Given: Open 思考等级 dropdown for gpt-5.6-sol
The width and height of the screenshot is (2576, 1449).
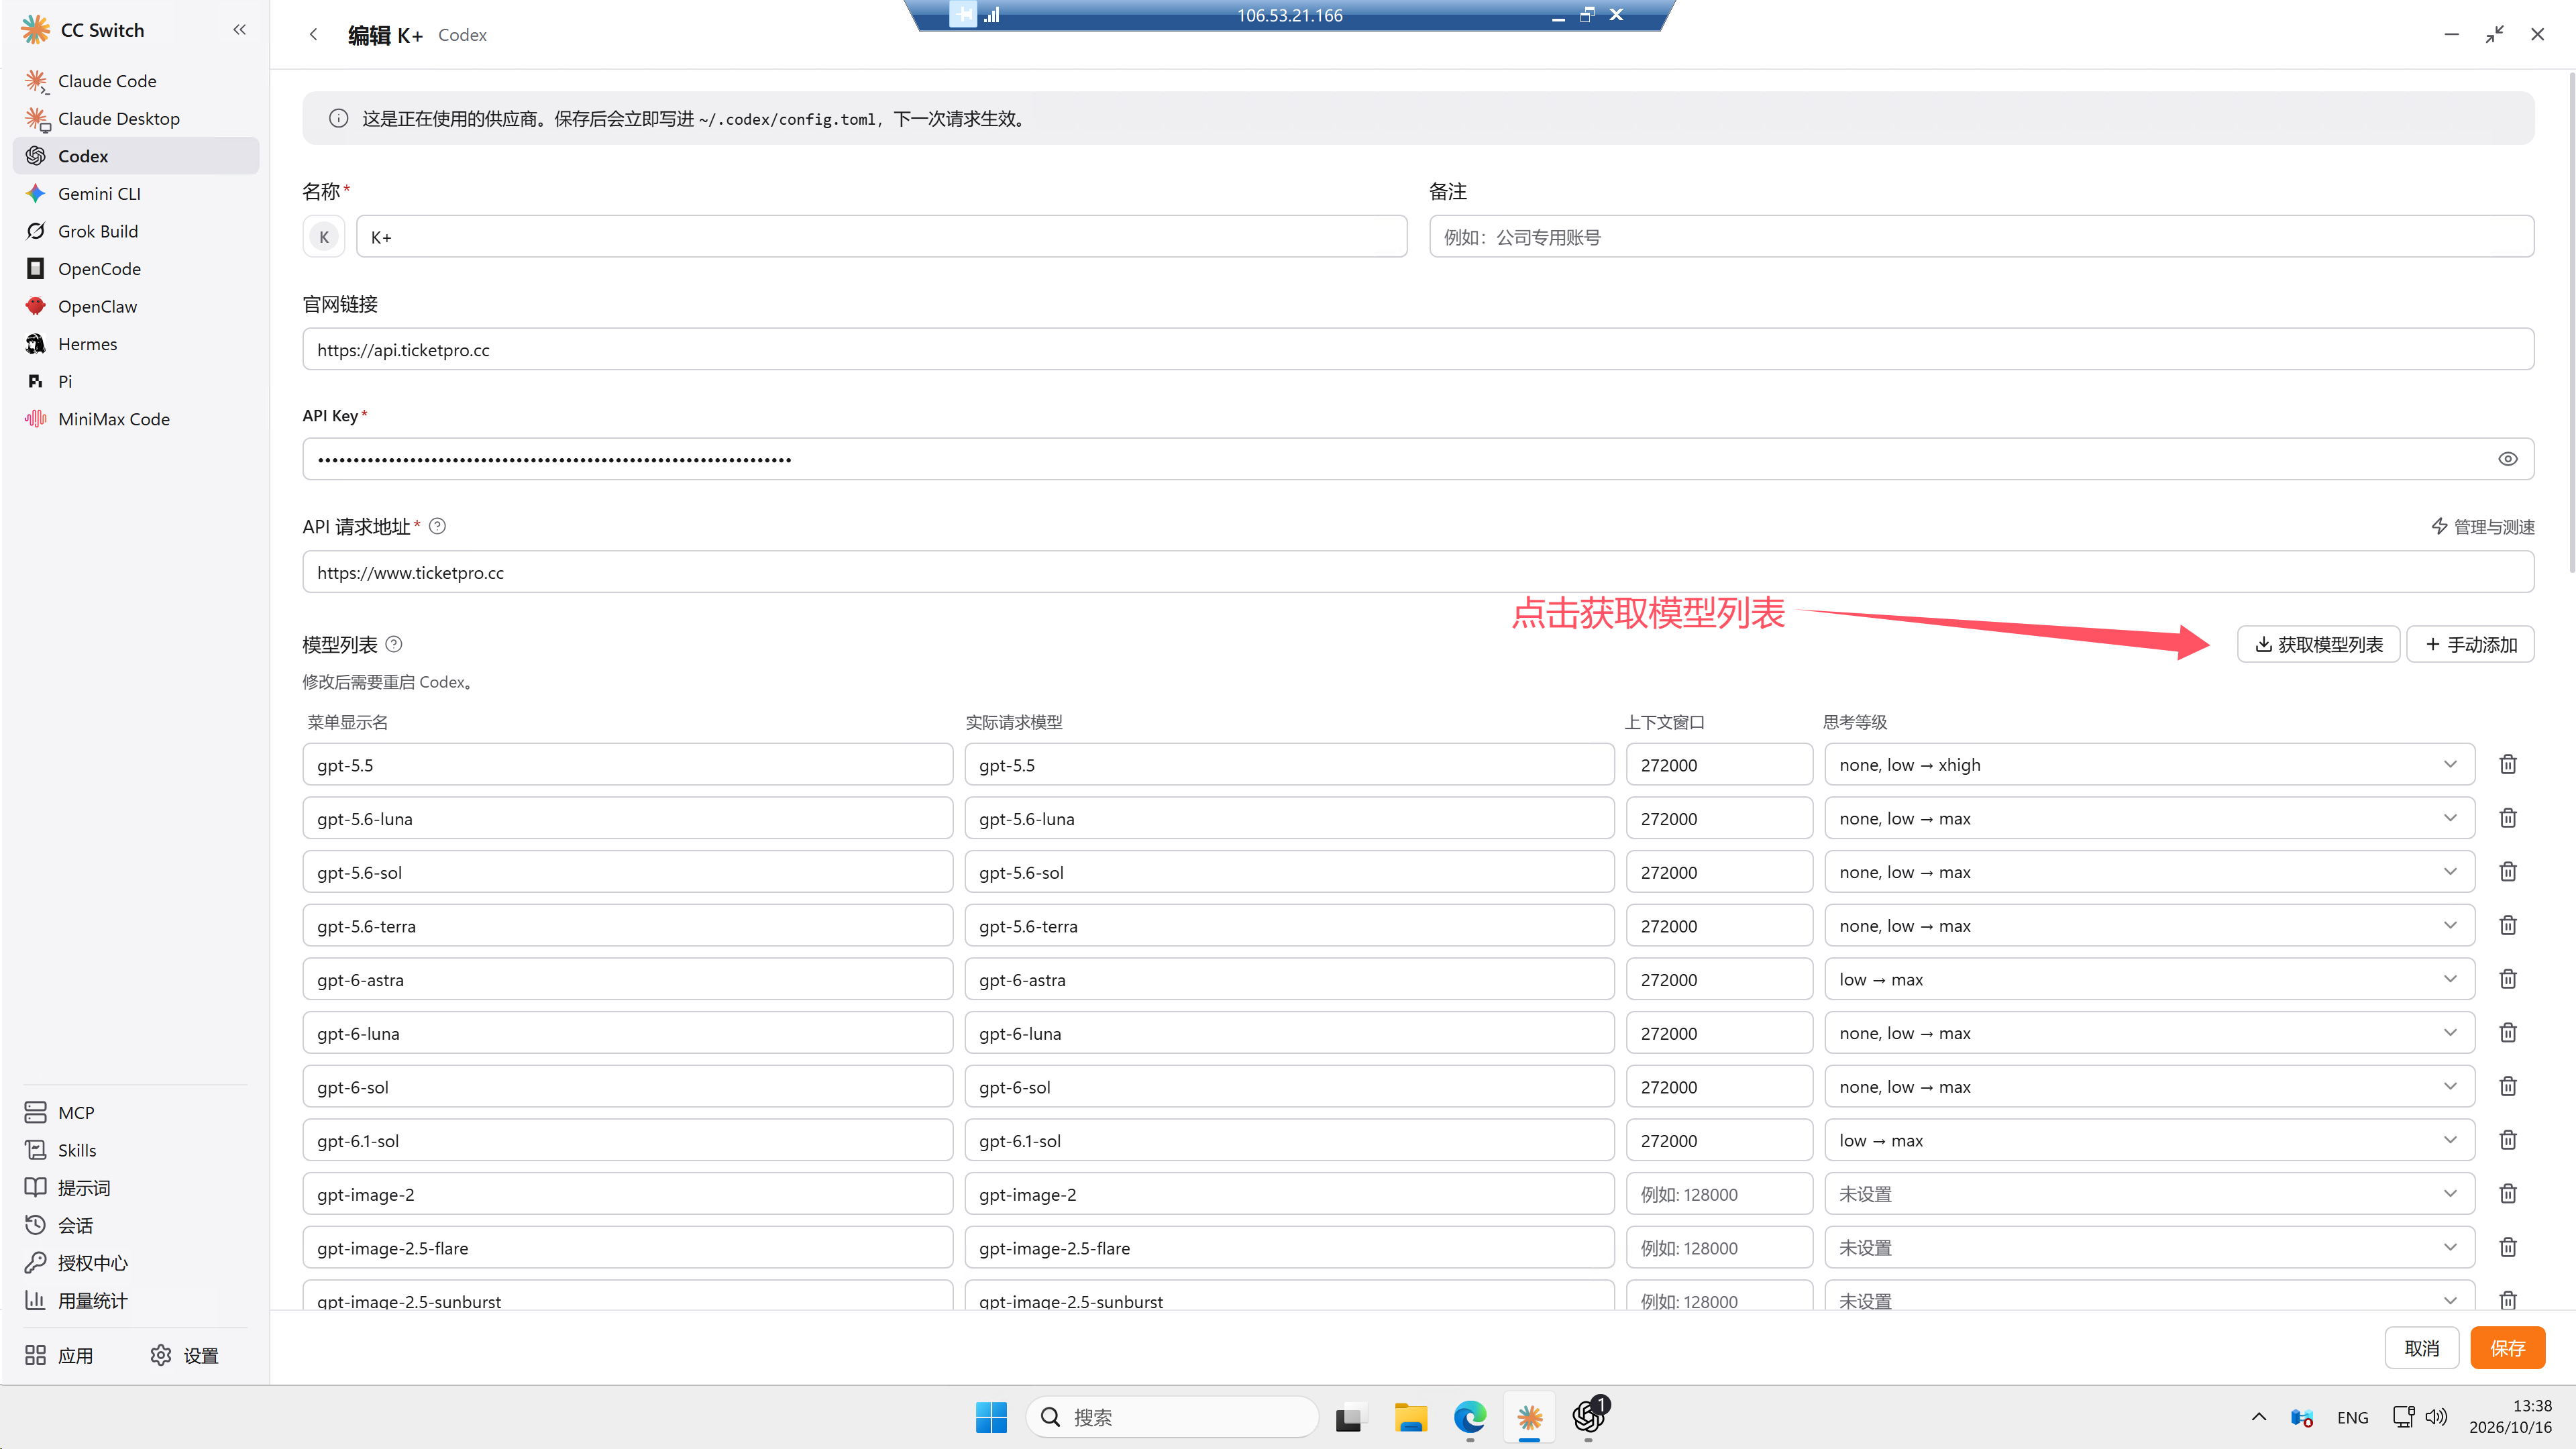Looking at the screenshot, I should 2149,872.
